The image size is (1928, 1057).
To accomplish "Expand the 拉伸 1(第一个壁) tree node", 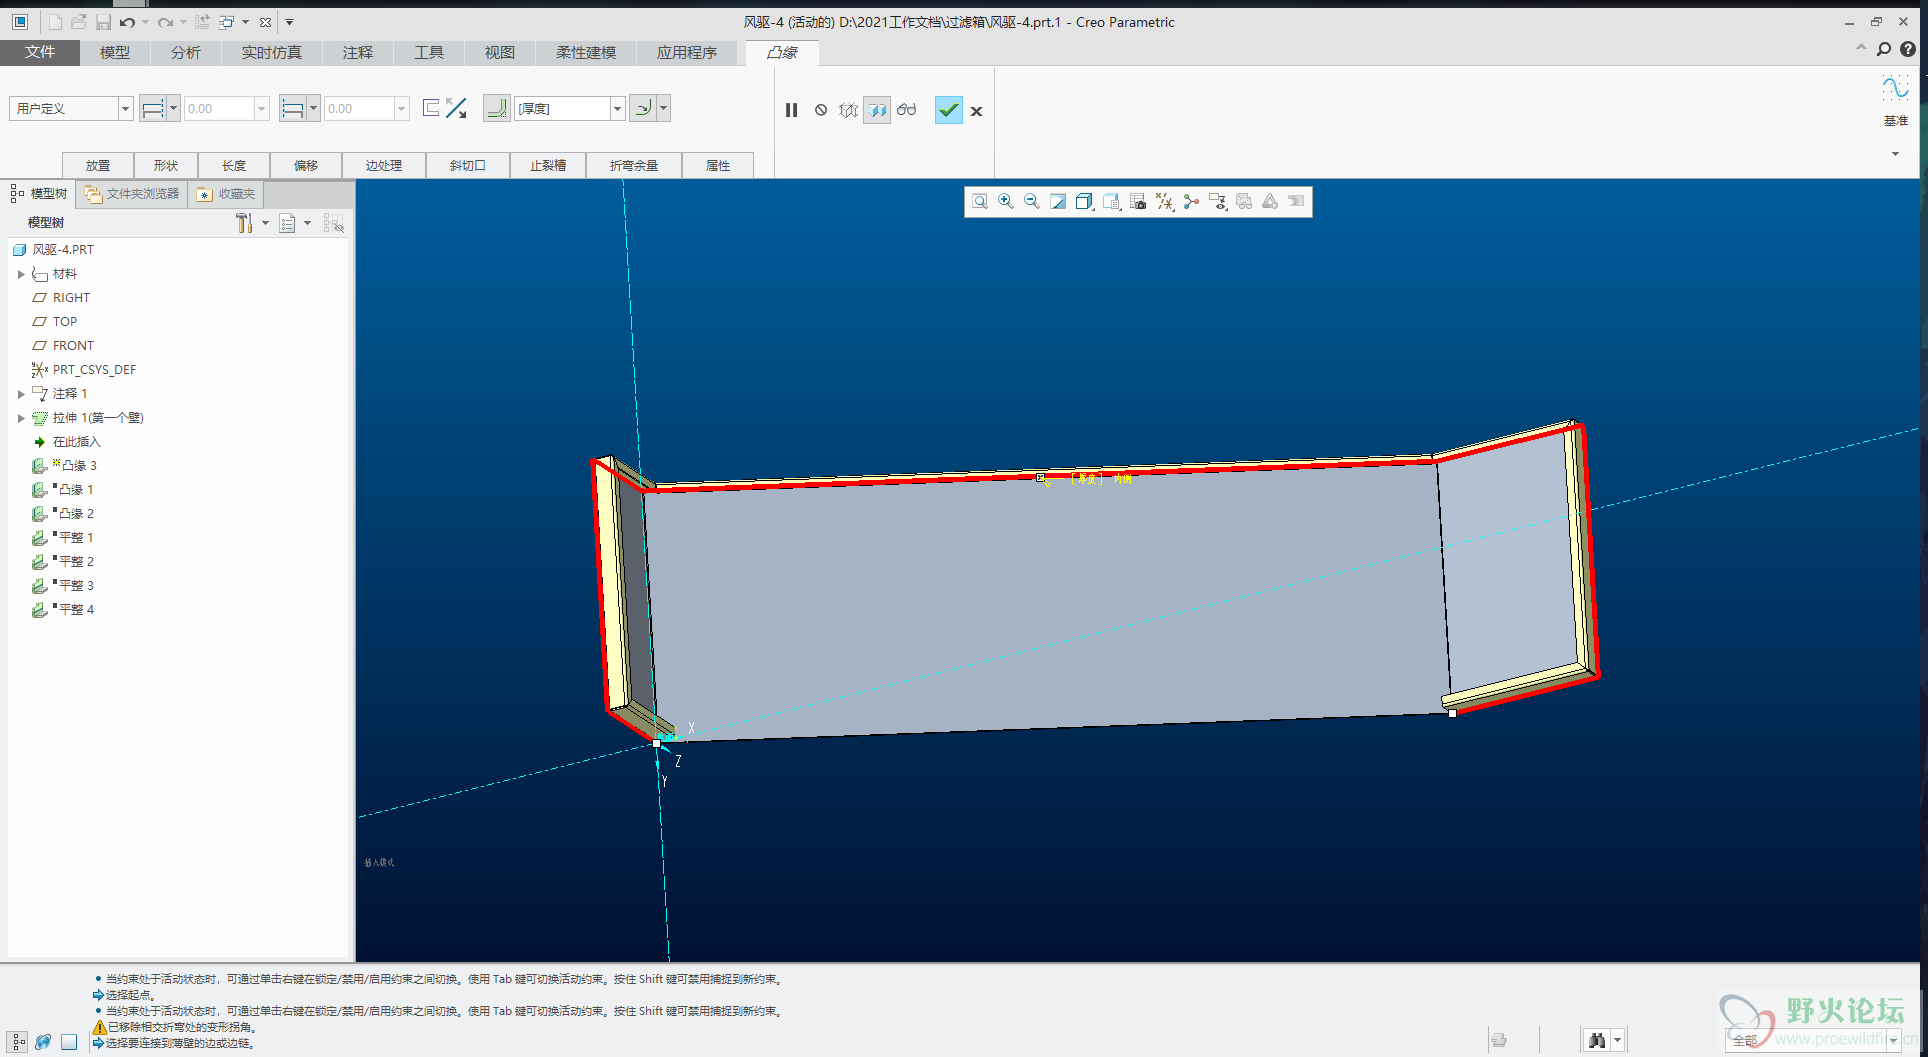I will [21, 418].
